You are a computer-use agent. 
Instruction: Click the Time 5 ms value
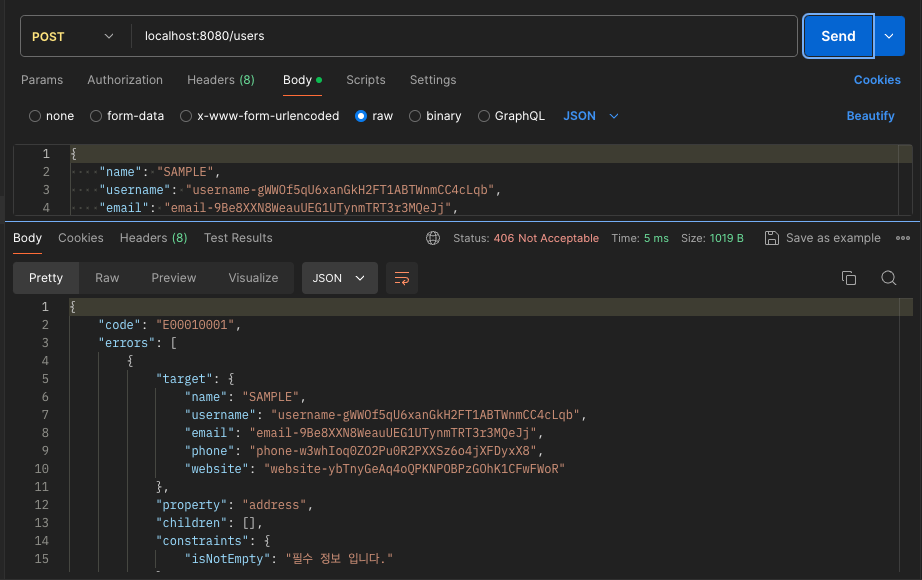pos(656,238)
